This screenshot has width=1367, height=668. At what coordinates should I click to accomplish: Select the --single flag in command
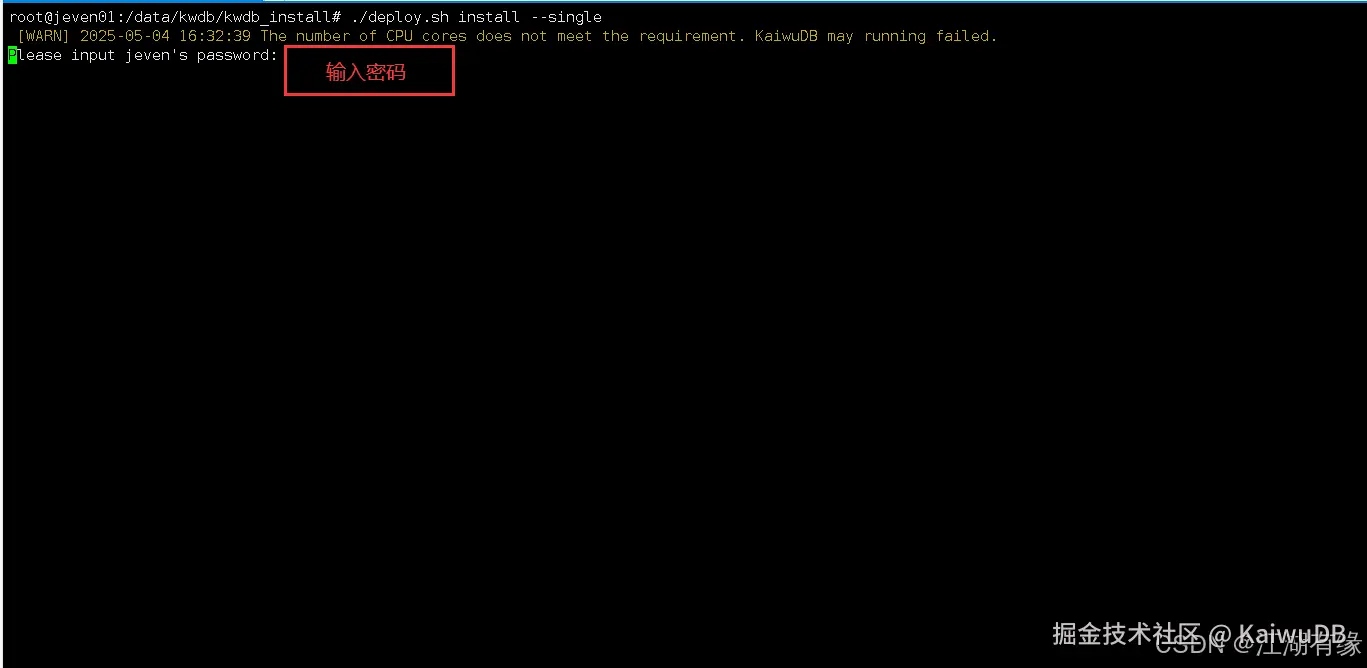tap(565, 17)
